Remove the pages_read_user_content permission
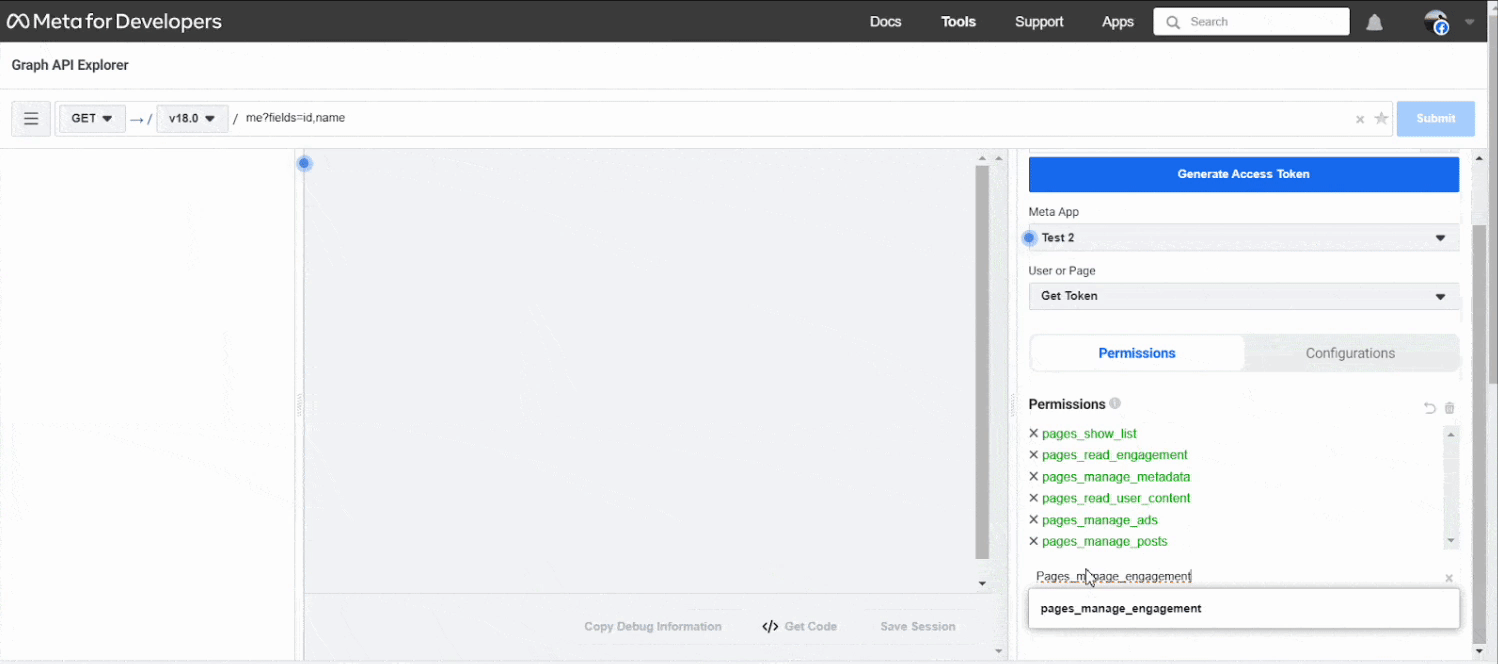Screen dimensions: 1498x664 [1033, 498]
